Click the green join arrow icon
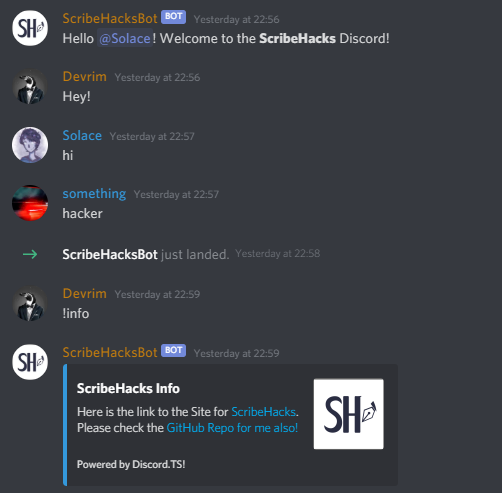Screen dimensions: 502x493 (30, 255)
